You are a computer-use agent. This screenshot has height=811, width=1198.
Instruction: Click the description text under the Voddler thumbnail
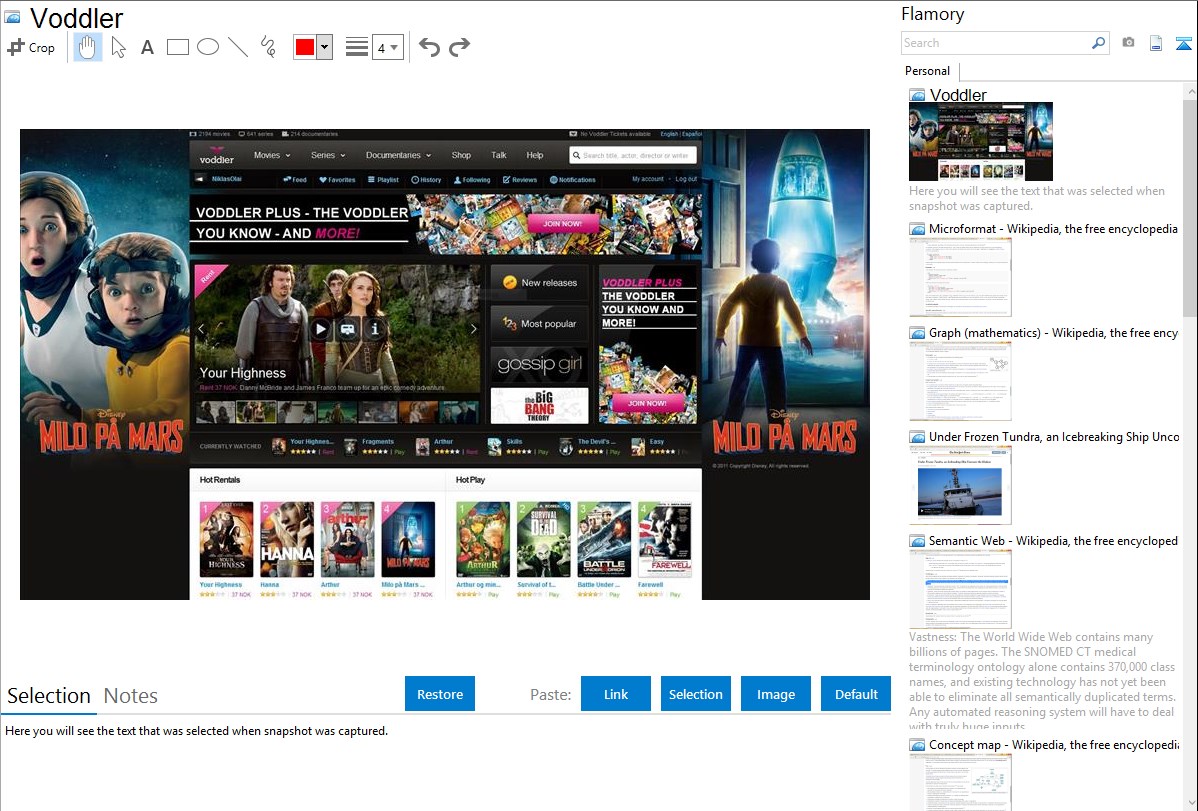(x=1037, y=199)
